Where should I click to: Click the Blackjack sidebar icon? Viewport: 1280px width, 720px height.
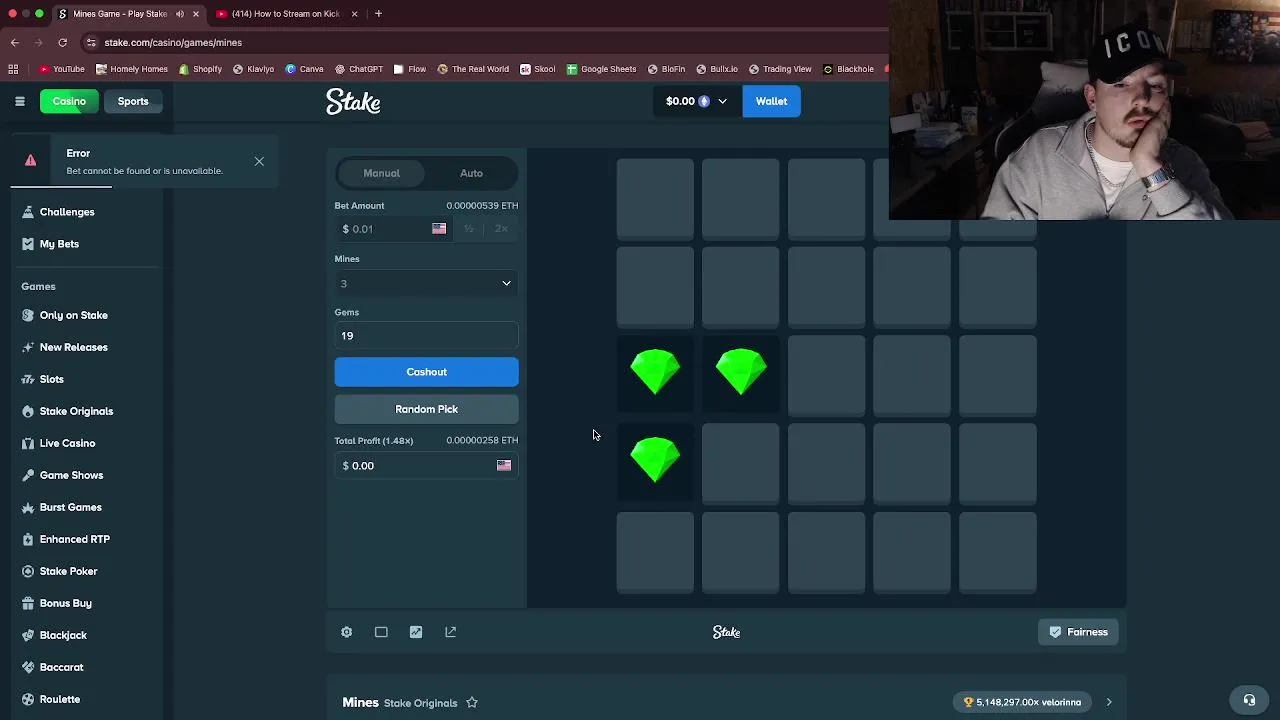tap(28, 635)
